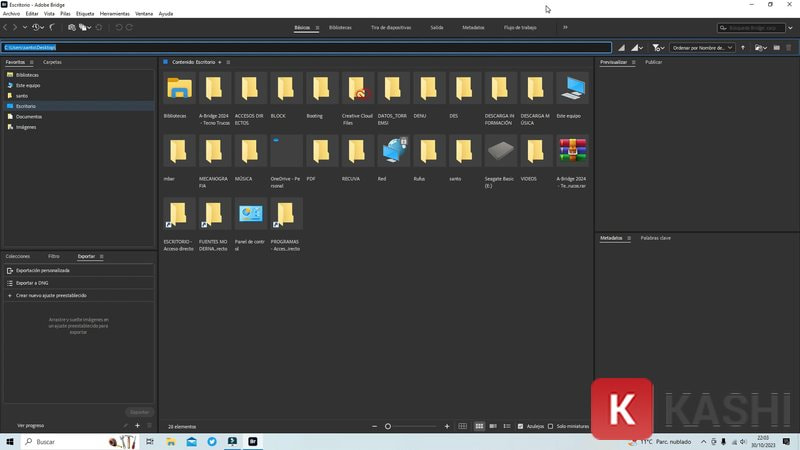Viewport: 800px width, 450px height.
Task: Open Task View in taskbar
Action: 149,442
